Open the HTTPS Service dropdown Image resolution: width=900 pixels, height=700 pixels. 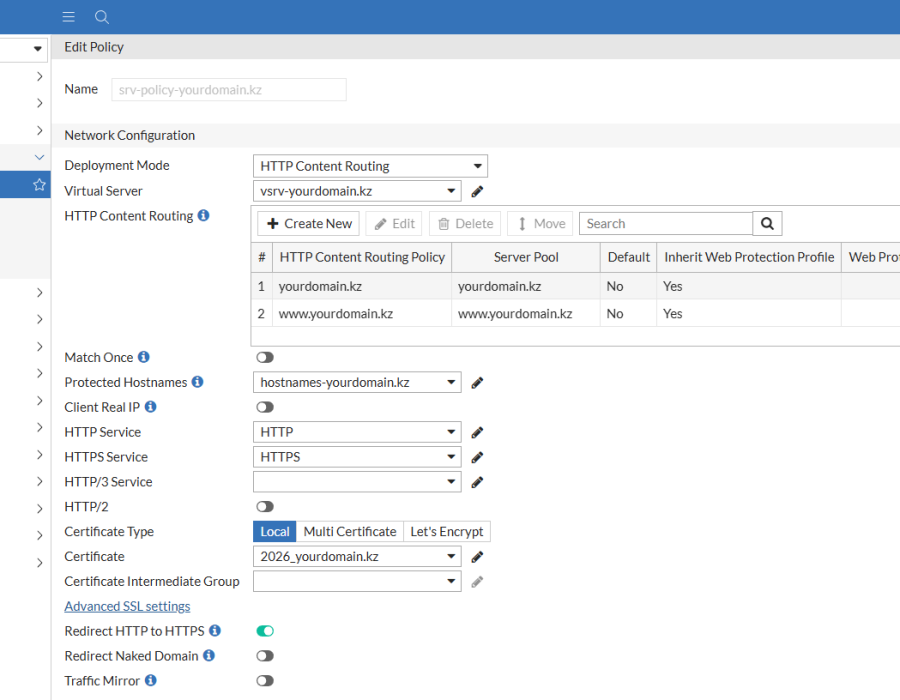(357, 457)
